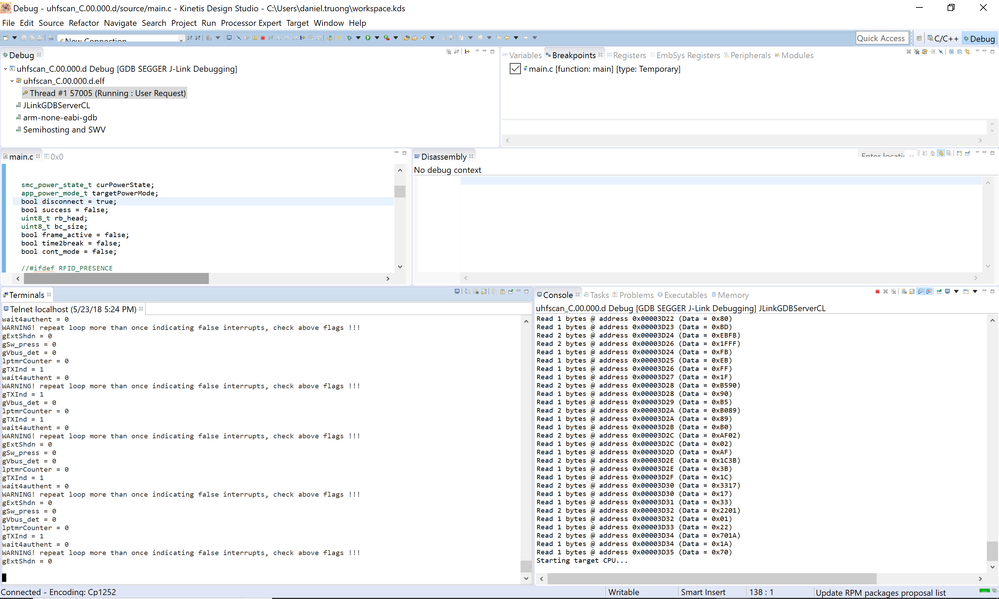This screenshot has width=999, height=599.
Task: Select arm-none-eabi-gdb process entry
Action: click(x=56, y=117)
